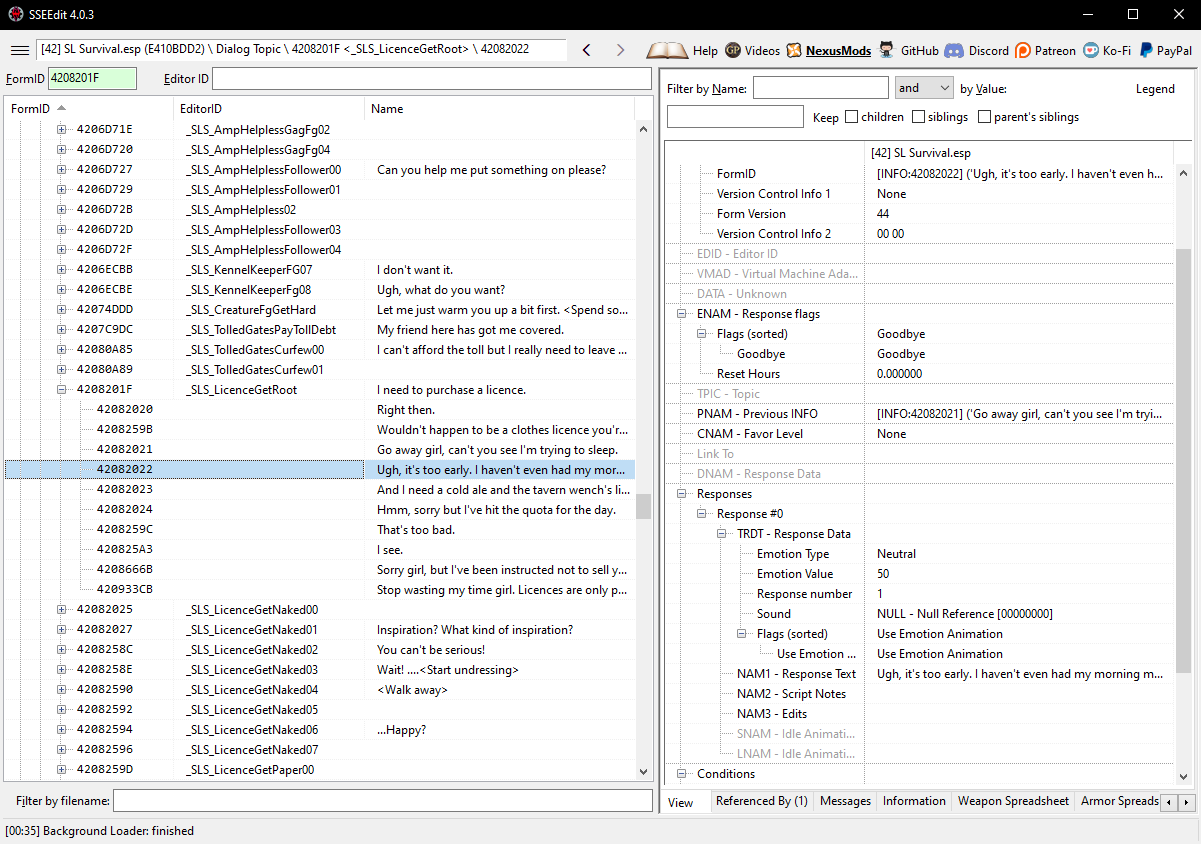This screenshot has height=844, width=1201.
Task: Enable Keep children checkbox
Action: tap(852, 117)
